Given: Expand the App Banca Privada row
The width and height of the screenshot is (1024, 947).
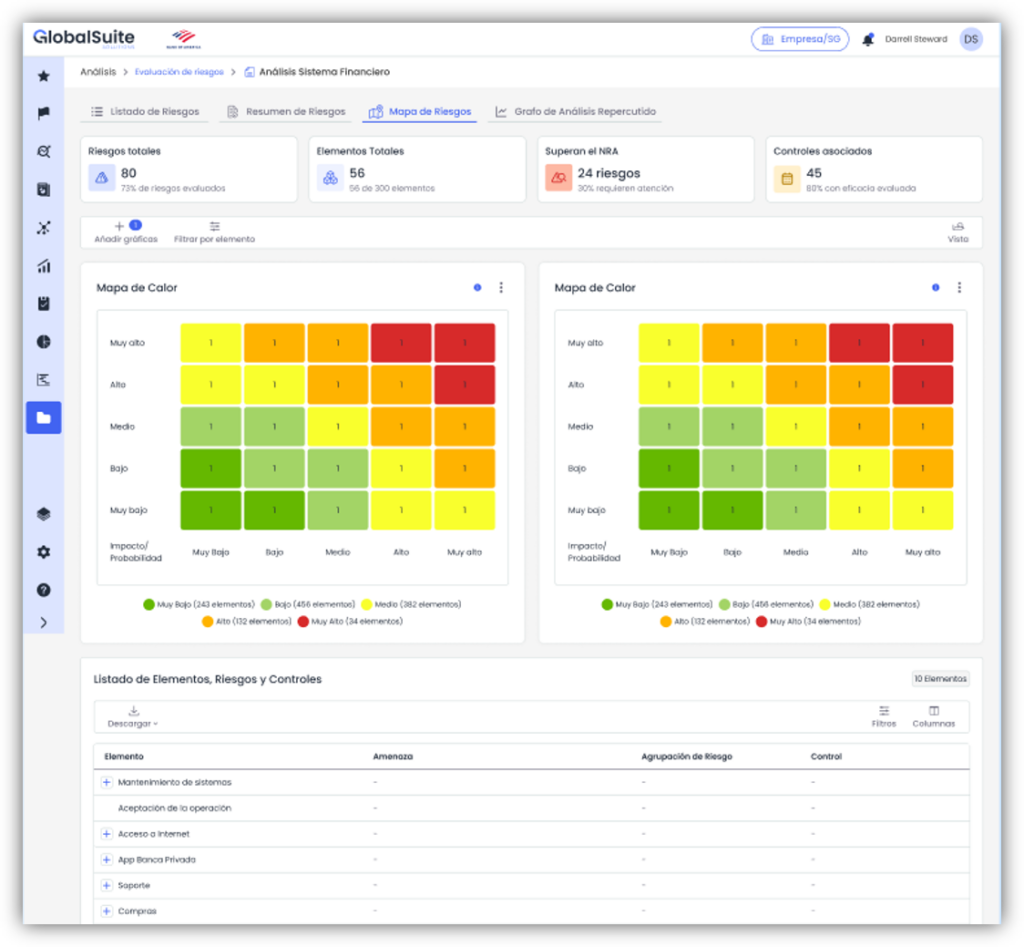Looking at the screenshot, I should click(x=106, y=860).
